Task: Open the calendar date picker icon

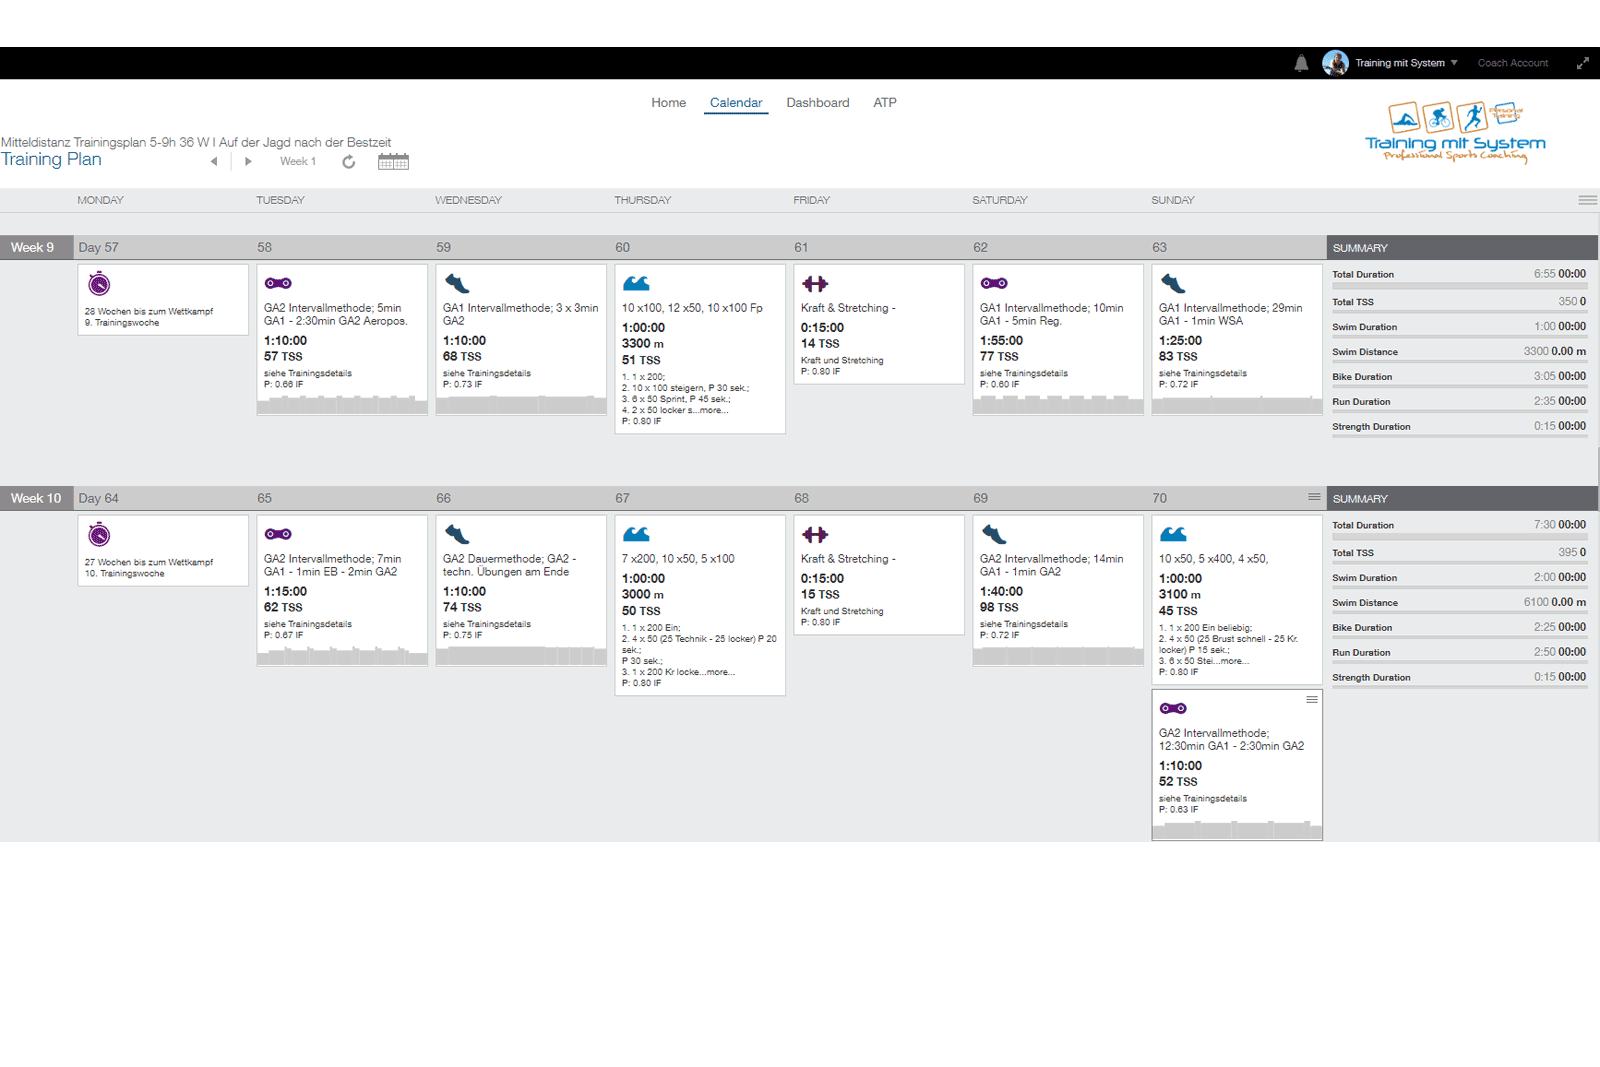Action: [393, 162]
